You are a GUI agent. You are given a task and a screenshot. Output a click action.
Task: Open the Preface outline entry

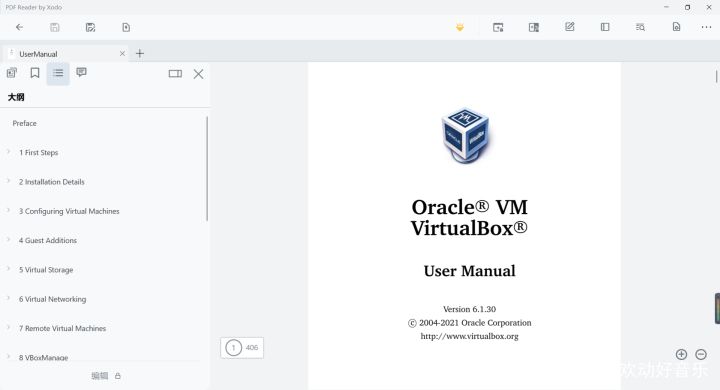click(x=24, y=123)
